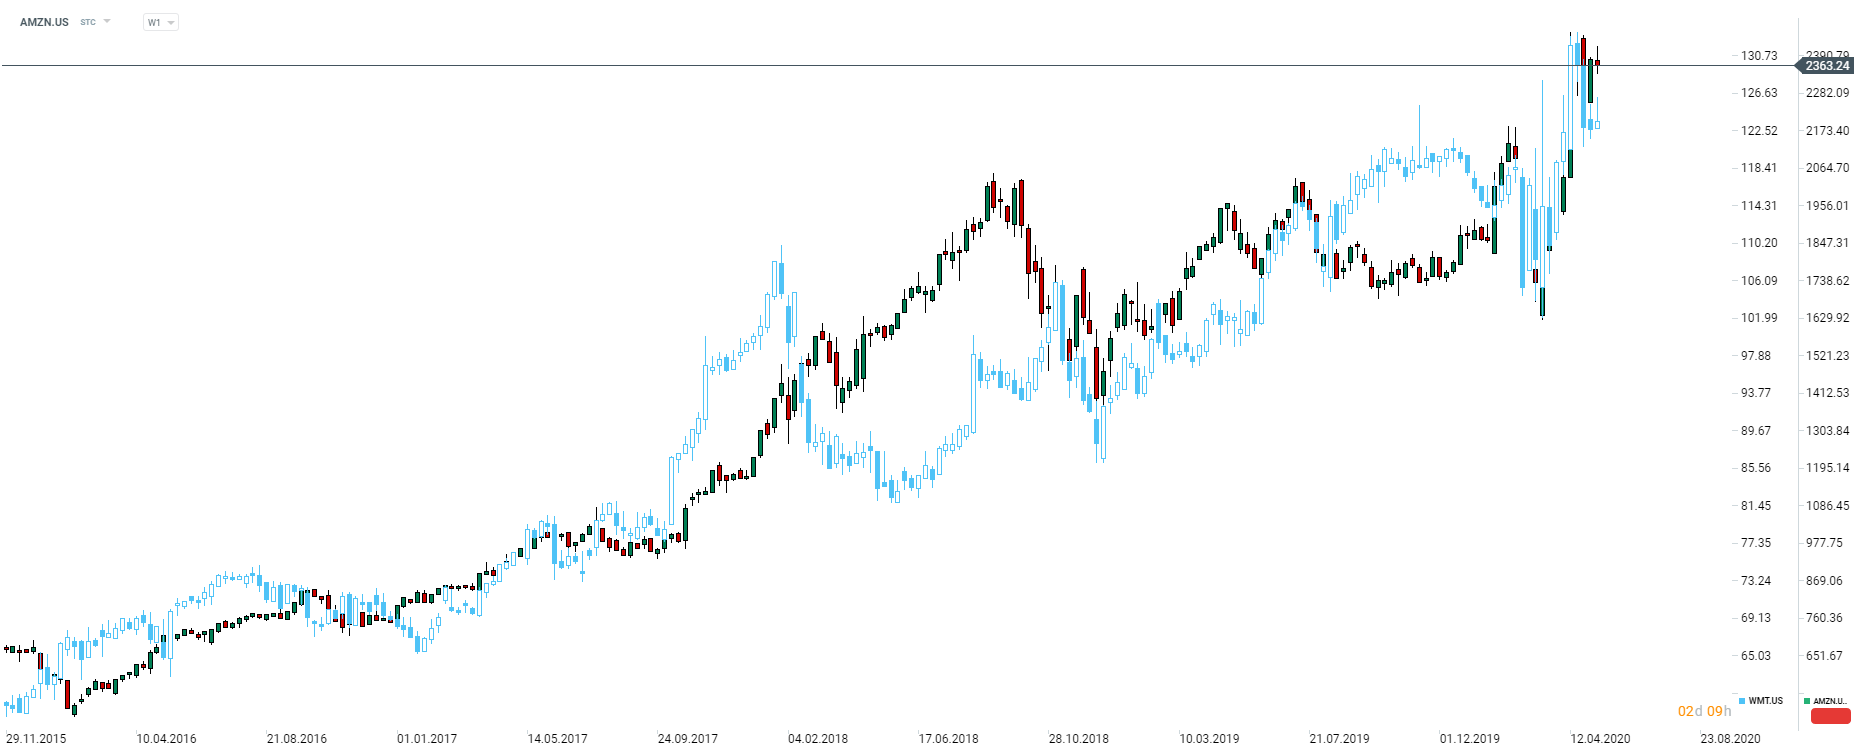Viewport: 1866px width, 756px height.
Task: Expand the arrow next to STC
Action: pos(107,21)
